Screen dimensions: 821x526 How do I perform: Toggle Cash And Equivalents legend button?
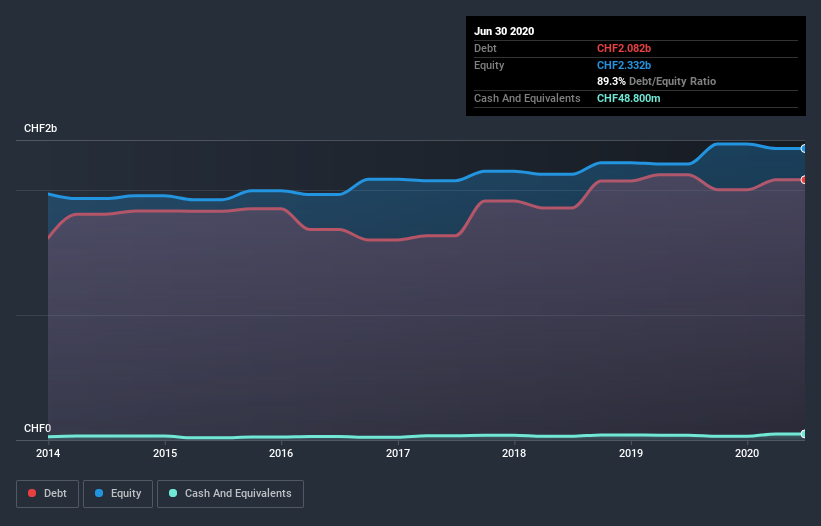pos(230,494)
